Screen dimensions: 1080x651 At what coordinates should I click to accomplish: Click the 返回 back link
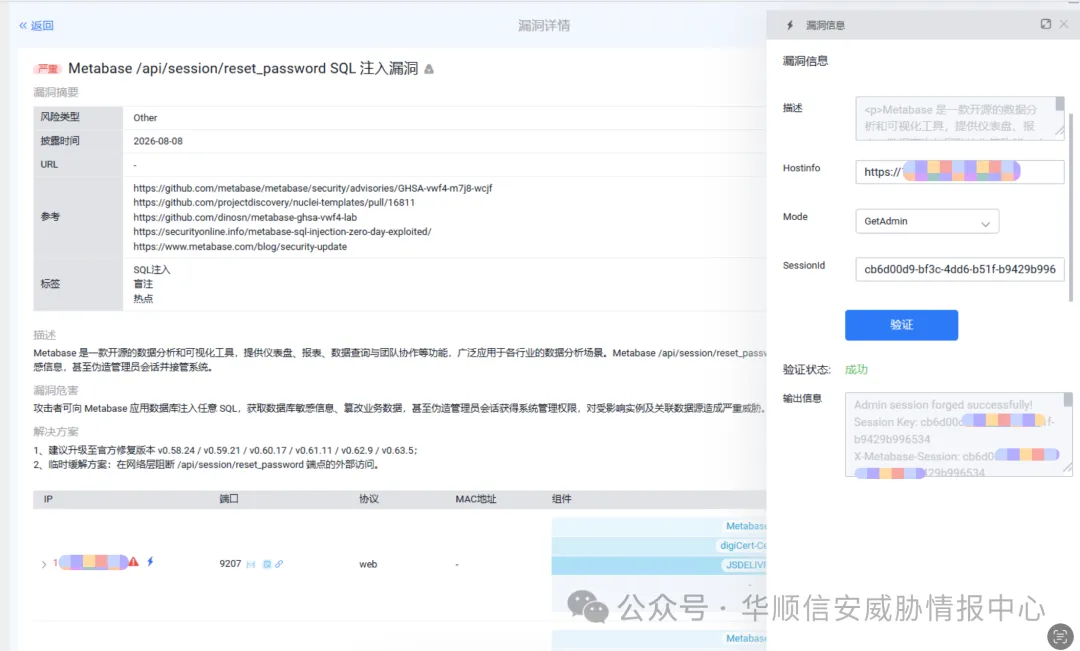click(37, 25)
